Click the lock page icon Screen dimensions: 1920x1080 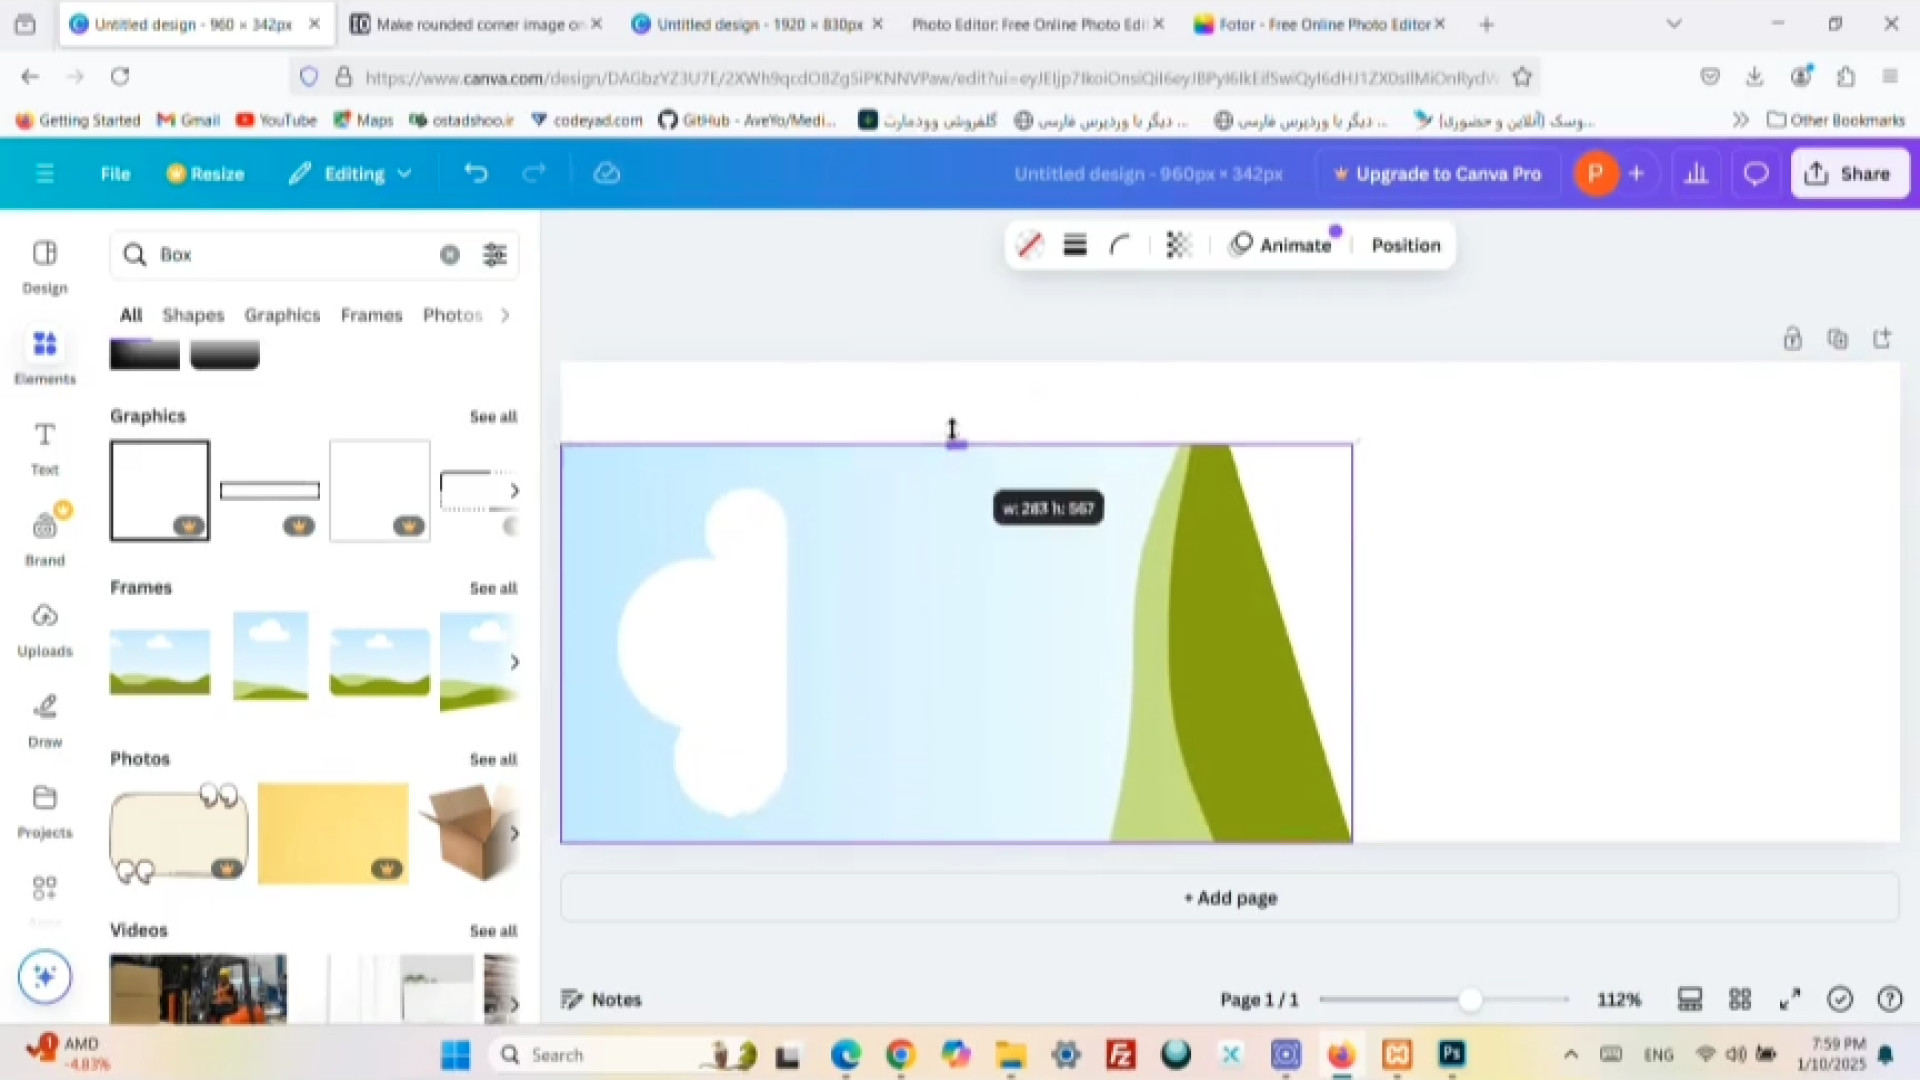[x=1792, y=339]
